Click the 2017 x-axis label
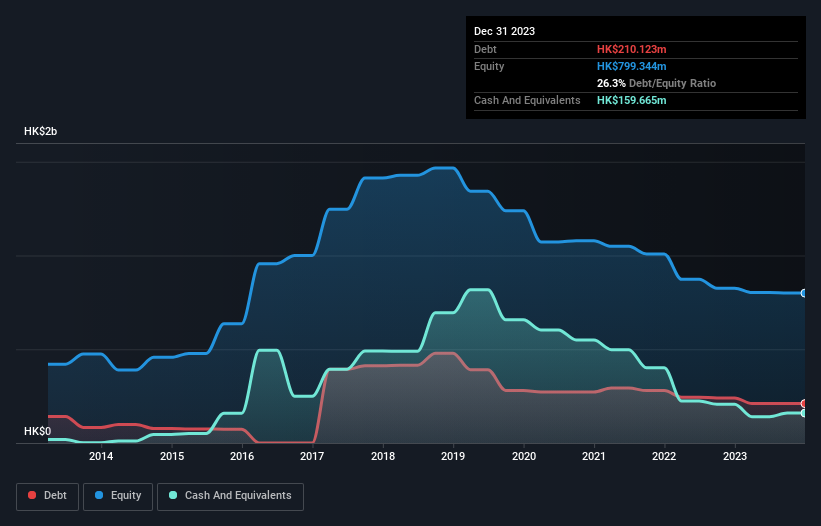Viewport: 821px width, 526px height. coord(312,456)
